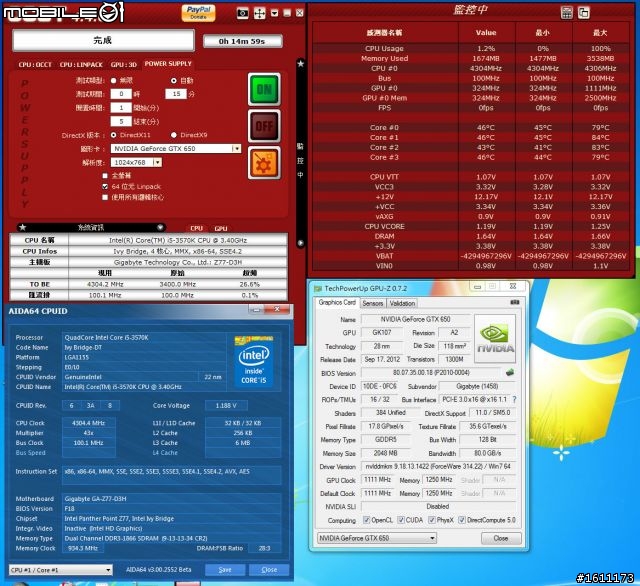Open the Sensors tab in GPU-Z
Screen dimensions: 640x586
[373, 303]
